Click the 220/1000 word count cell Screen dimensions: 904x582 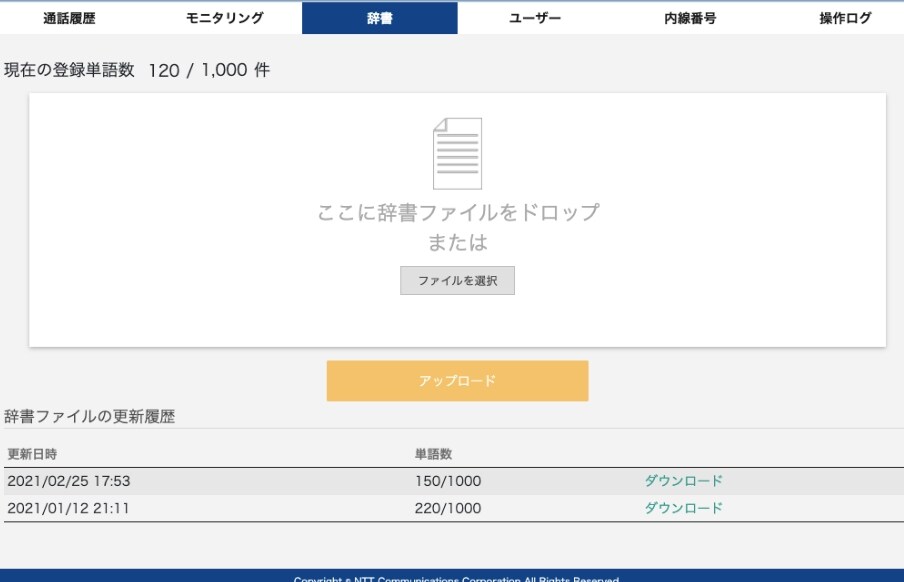(x=448, y=508)
